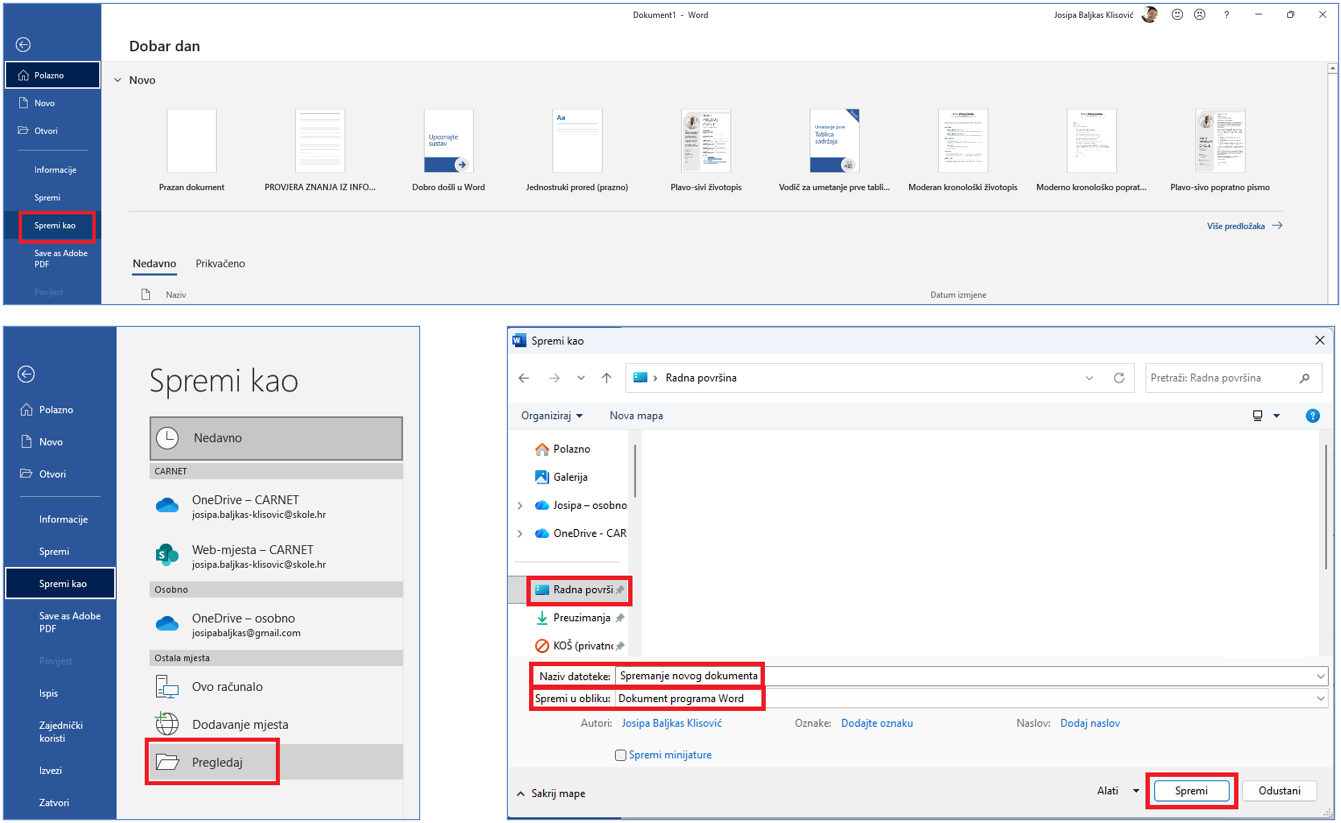Expand the Spremi u obliku format list
The height and width of the screenshot is (823, 1341).
1320,698
